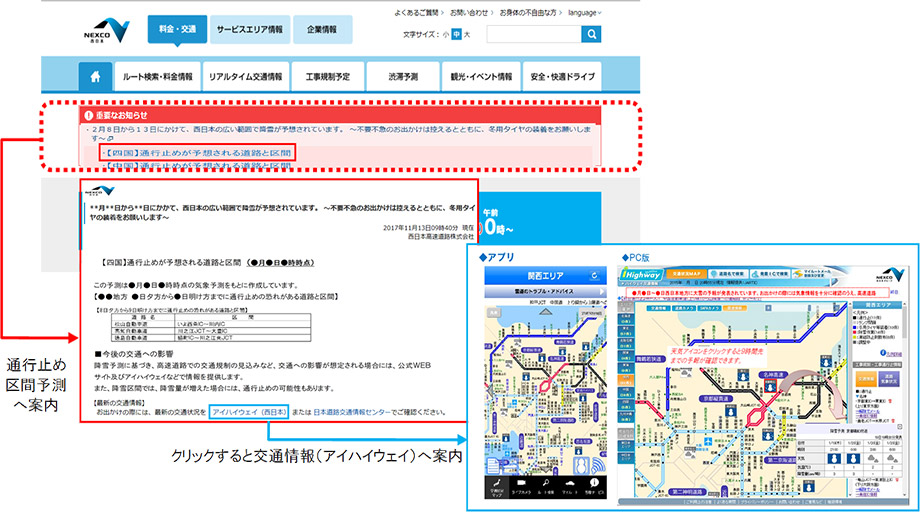Click the NEXCO logo in the notice document
The image size is (920, 512).
(x=100, y=191)
